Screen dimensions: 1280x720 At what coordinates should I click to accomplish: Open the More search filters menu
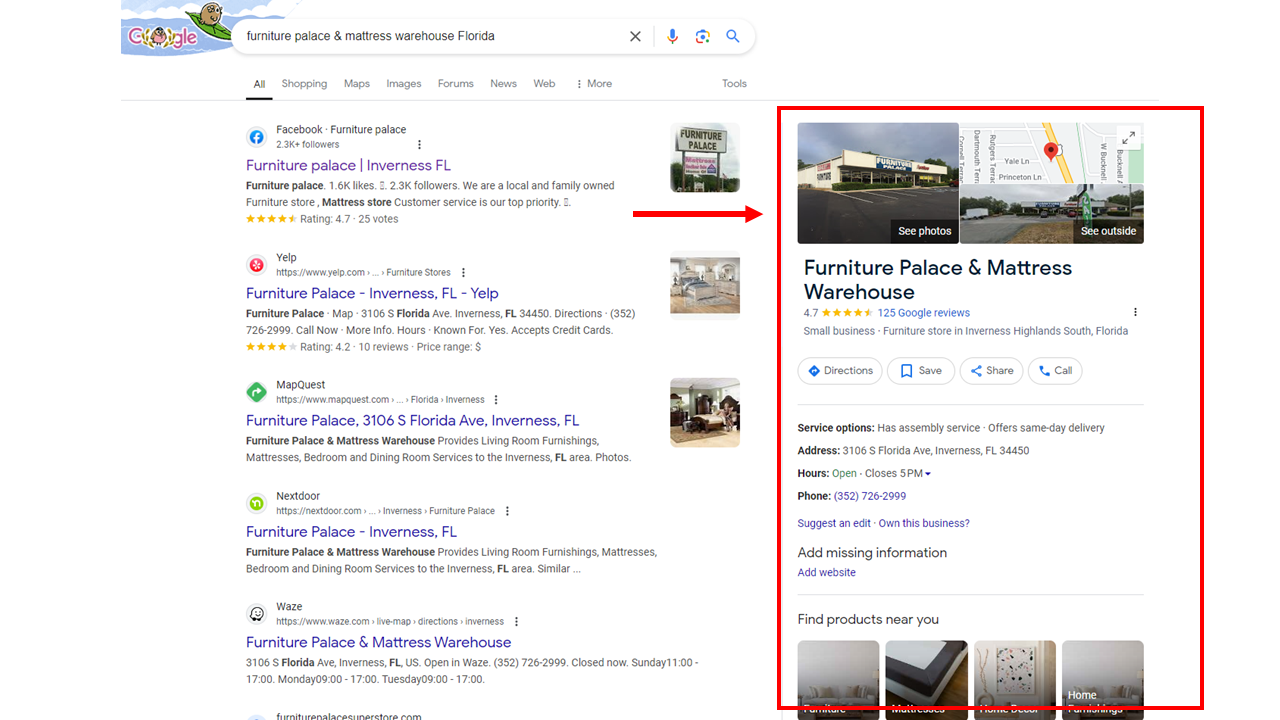pyautogui.click(x=593, y=84)
